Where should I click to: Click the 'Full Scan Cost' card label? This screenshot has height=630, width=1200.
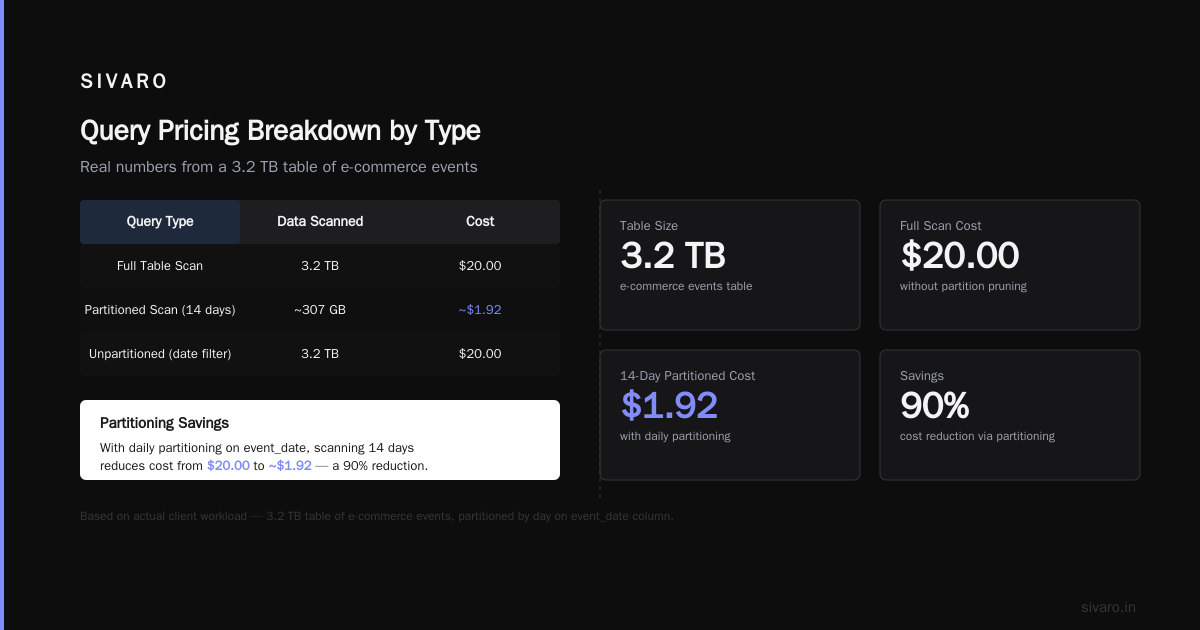click(941, 226)
